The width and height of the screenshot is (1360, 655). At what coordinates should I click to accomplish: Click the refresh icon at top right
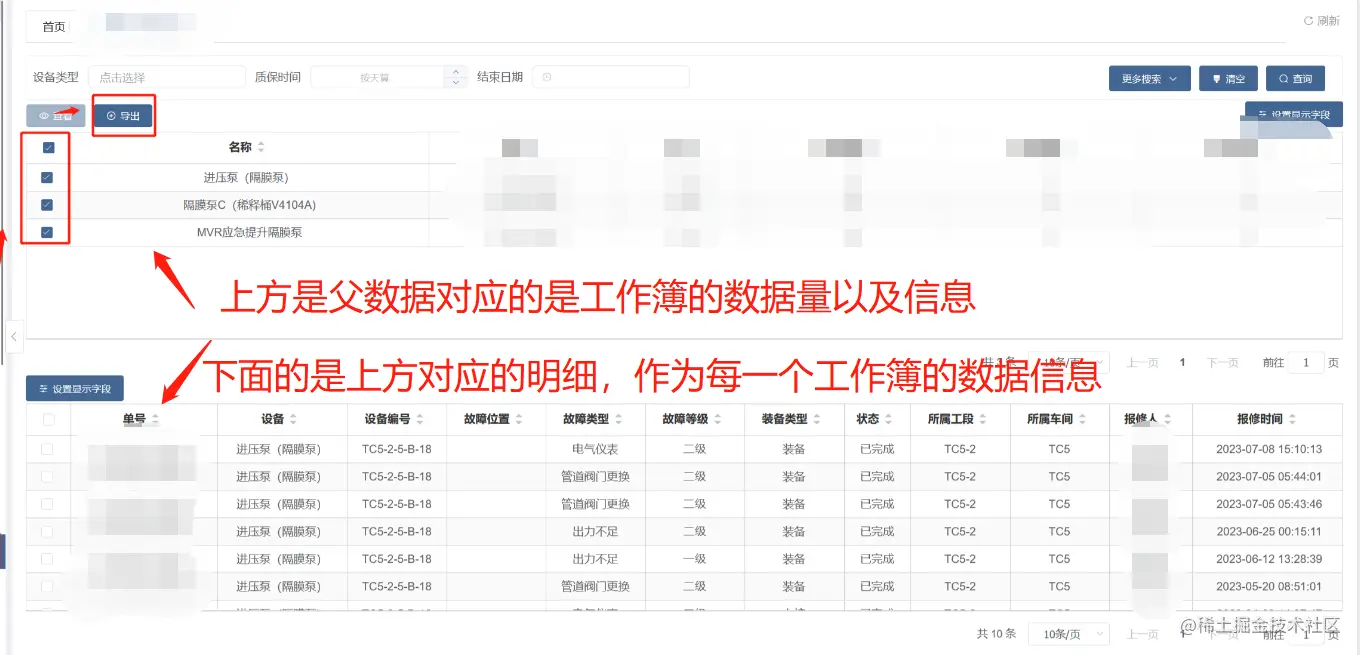1309,19
